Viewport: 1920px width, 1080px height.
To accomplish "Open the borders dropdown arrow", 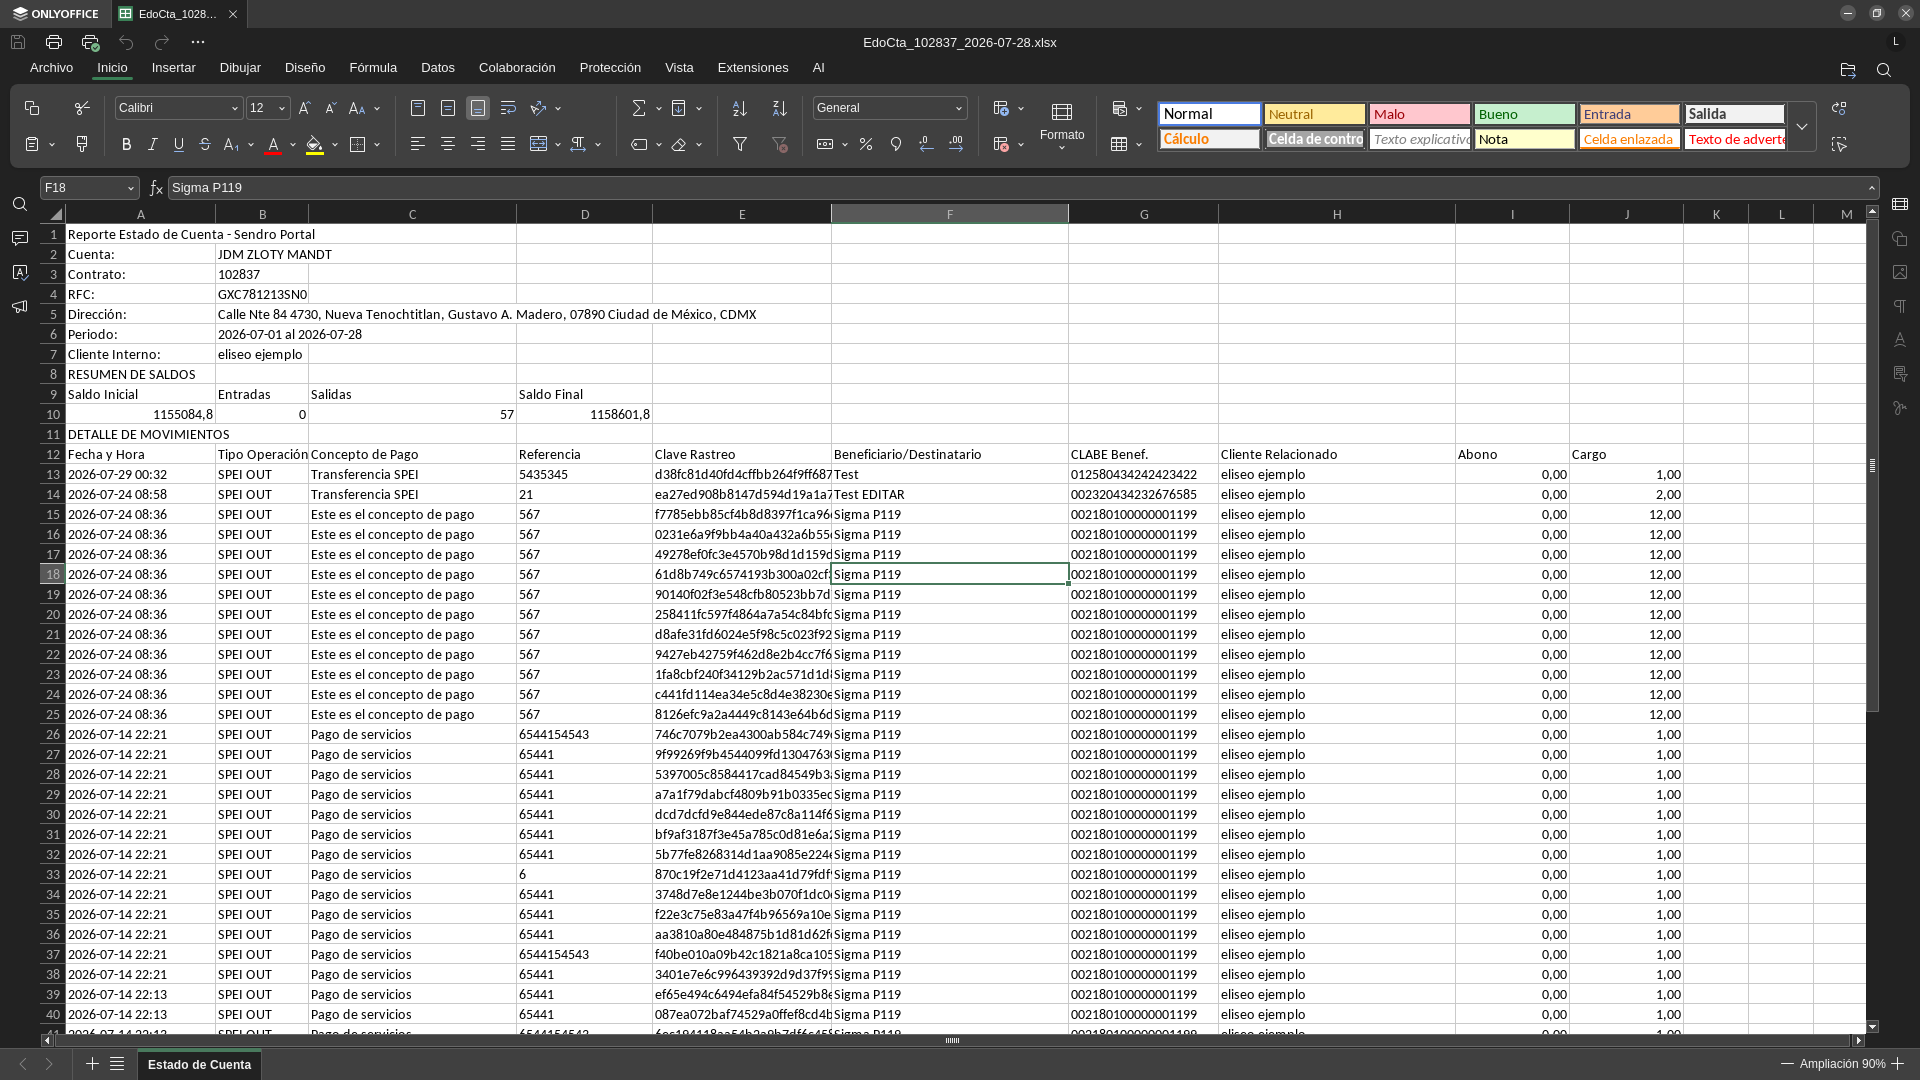I will tap(377, 144).
